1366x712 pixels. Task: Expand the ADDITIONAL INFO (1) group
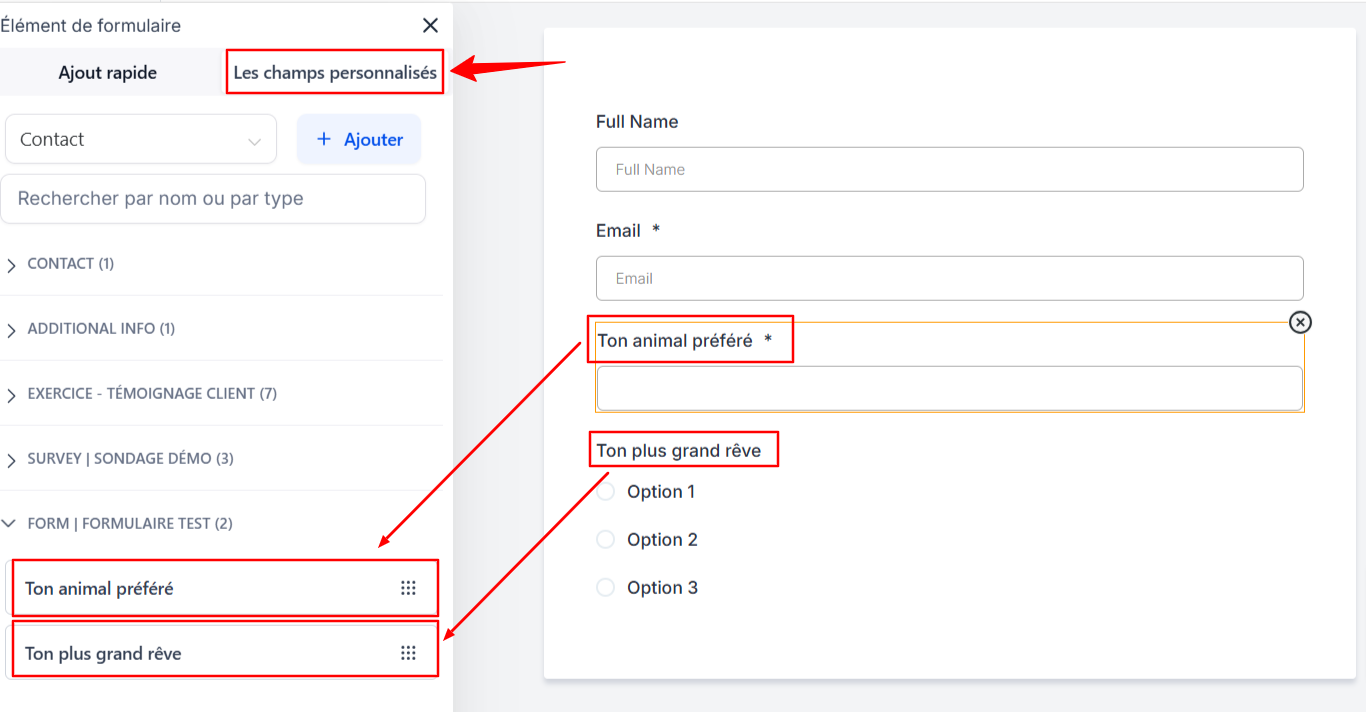tap(12, 330)
